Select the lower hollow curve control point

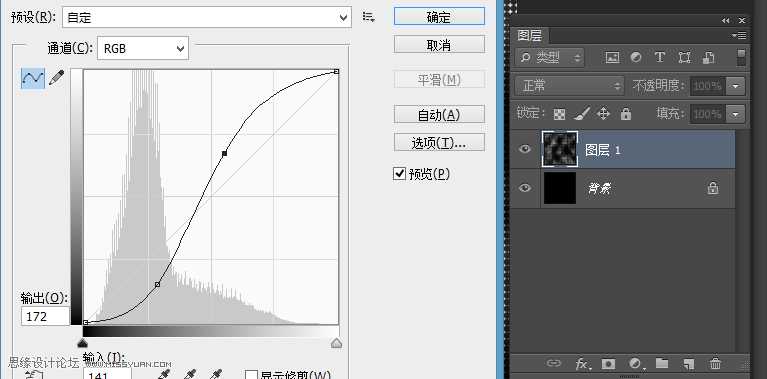point(157,284)
